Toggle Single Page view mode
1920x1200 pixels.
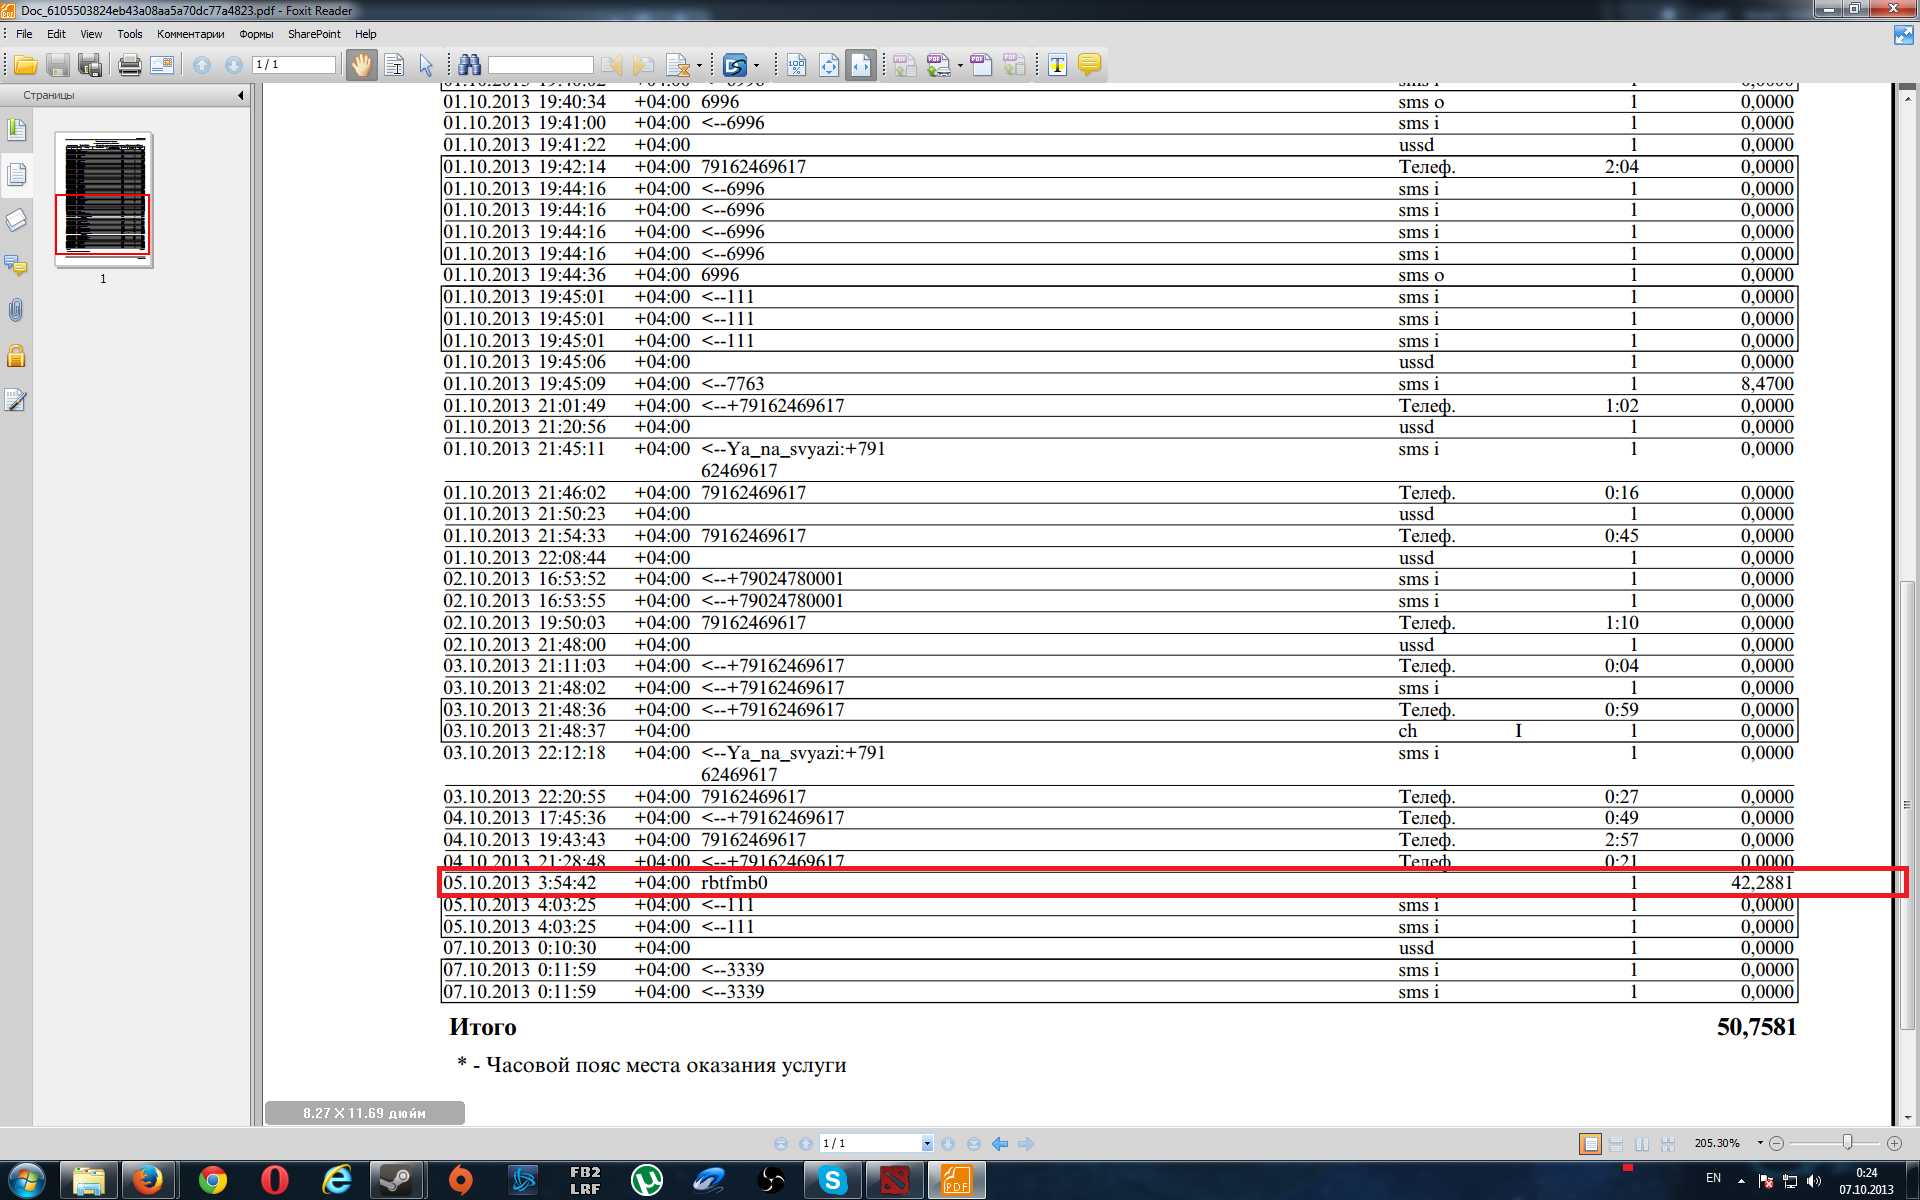[x=1590, y=1143]
